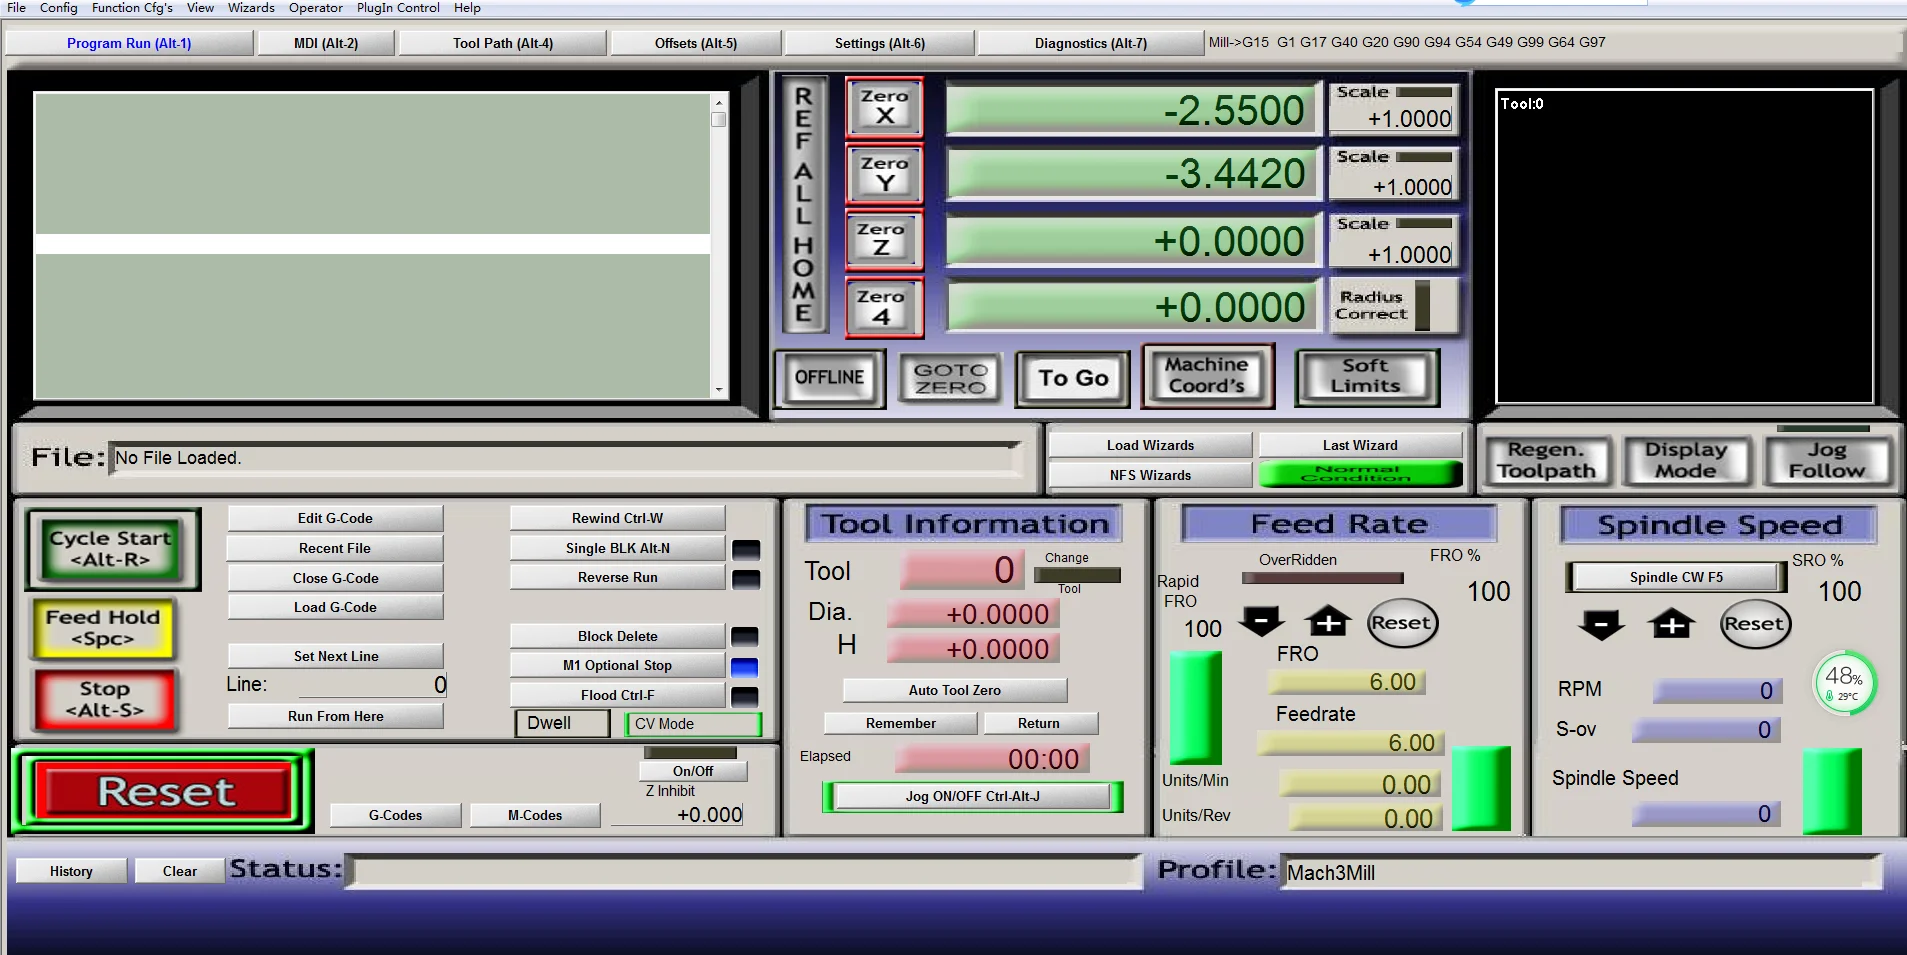The height and width of the screenshot is (955, 1907).
Task: Click the X axis DRO value field
Action: [1133, 110]
